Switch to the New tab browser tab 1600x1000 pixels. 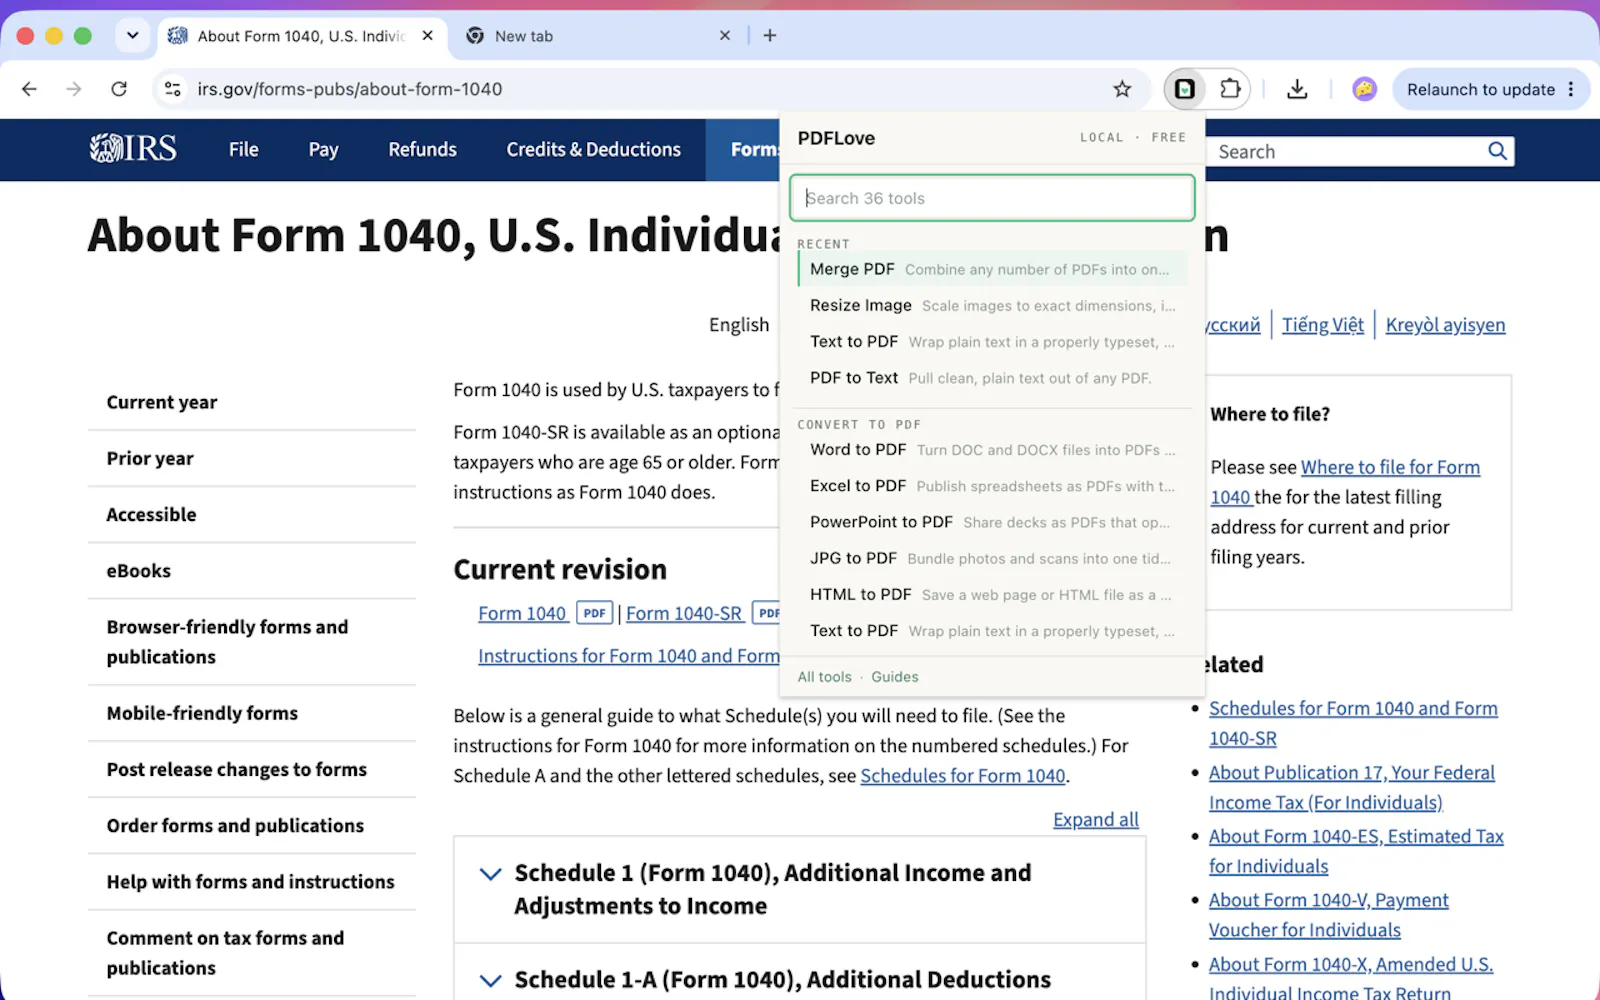click(600, 36)
